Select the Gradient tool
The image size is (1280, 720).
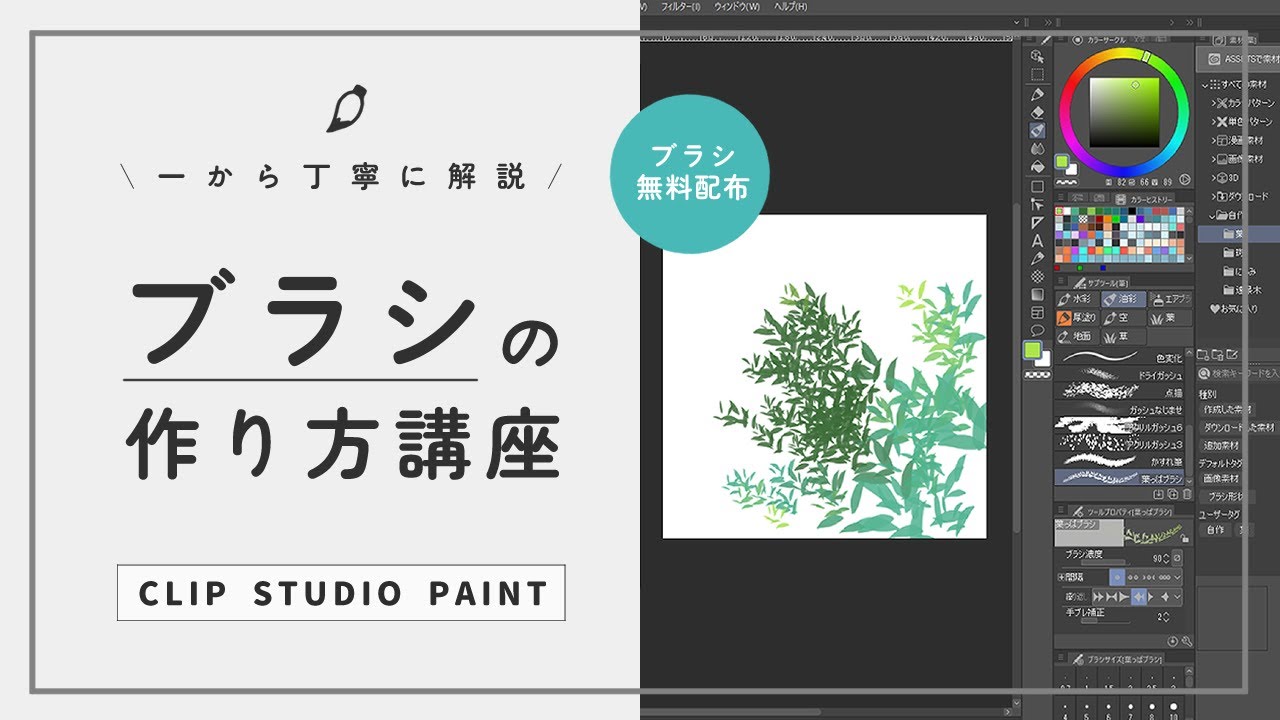[x=1038, y=294]
